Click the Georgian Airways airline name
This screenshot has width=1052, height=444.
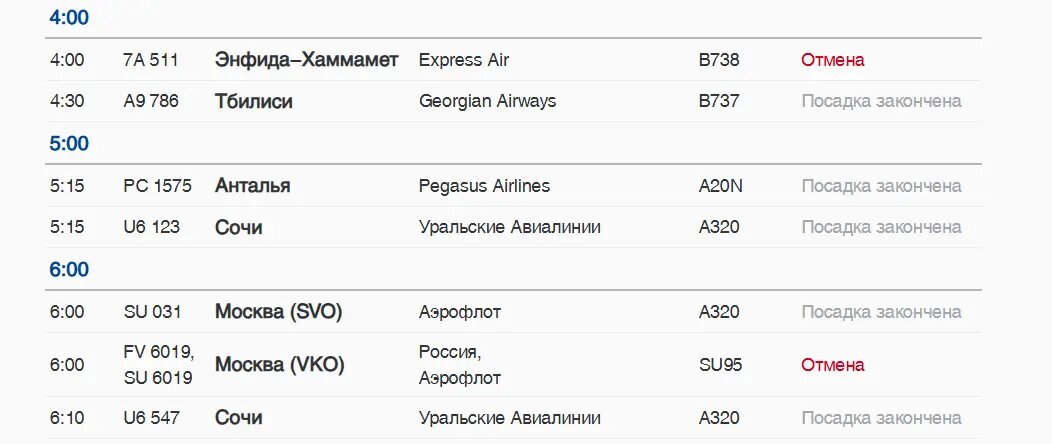[487, 101]
